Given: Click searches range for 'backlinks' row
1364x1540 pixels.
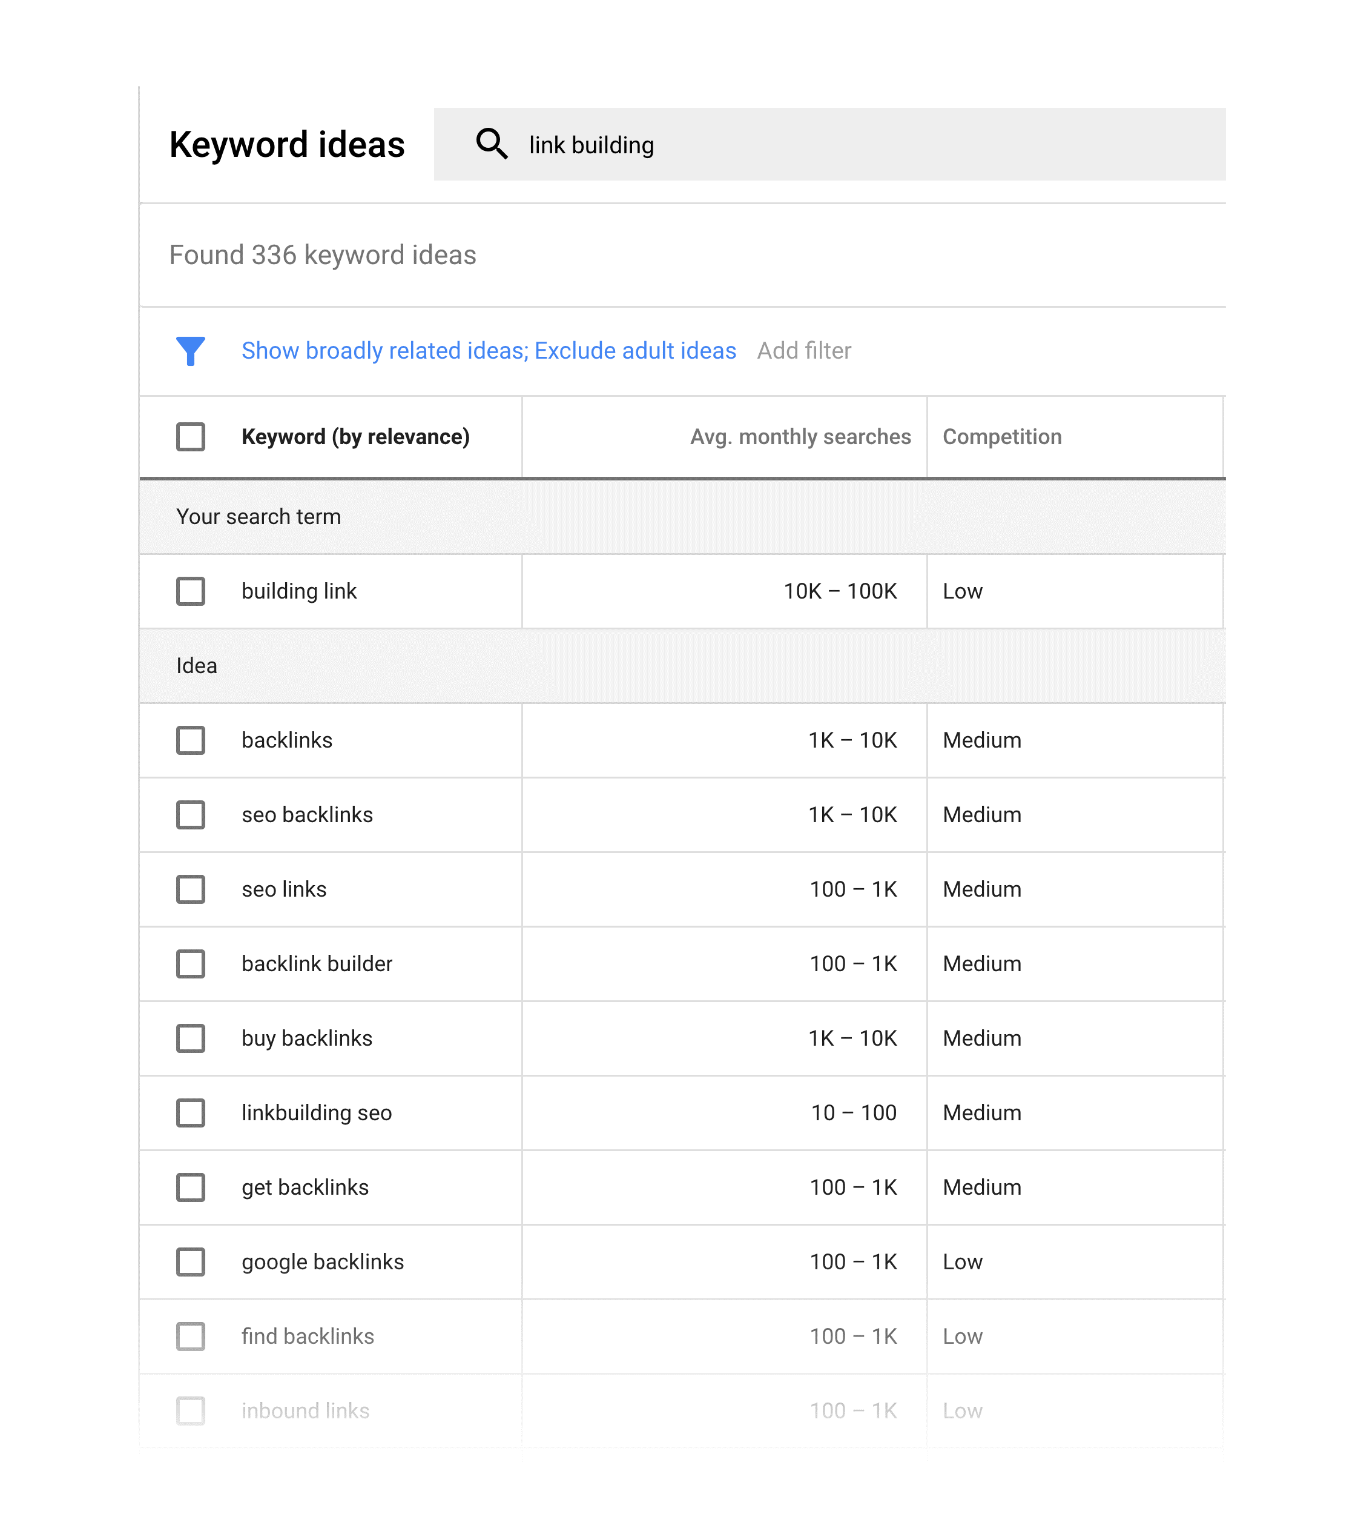Looking at the screenshot, I should (x=853, y=740).
